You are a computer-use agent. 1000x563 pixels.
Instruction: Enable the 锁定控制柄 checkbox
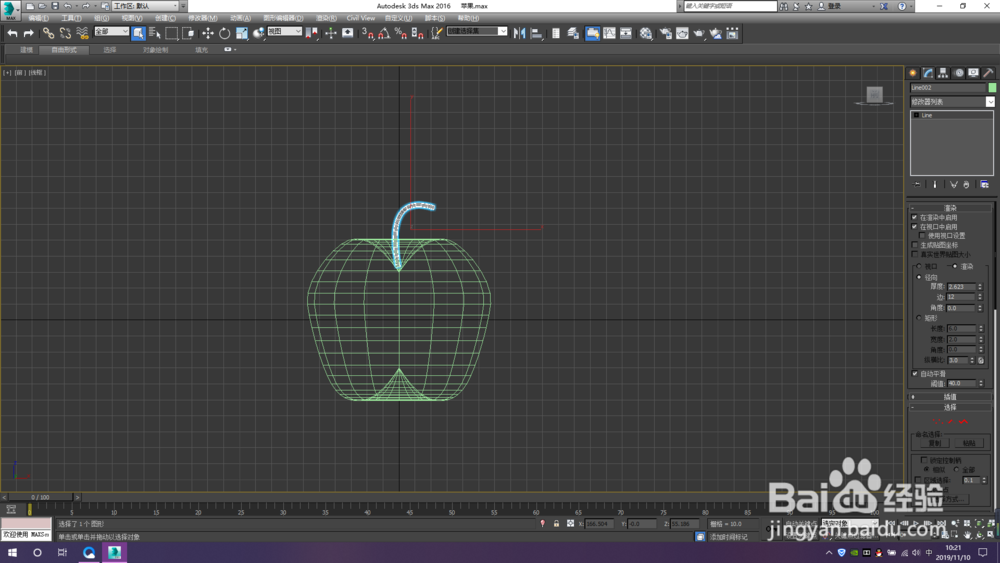pos(924,460)
